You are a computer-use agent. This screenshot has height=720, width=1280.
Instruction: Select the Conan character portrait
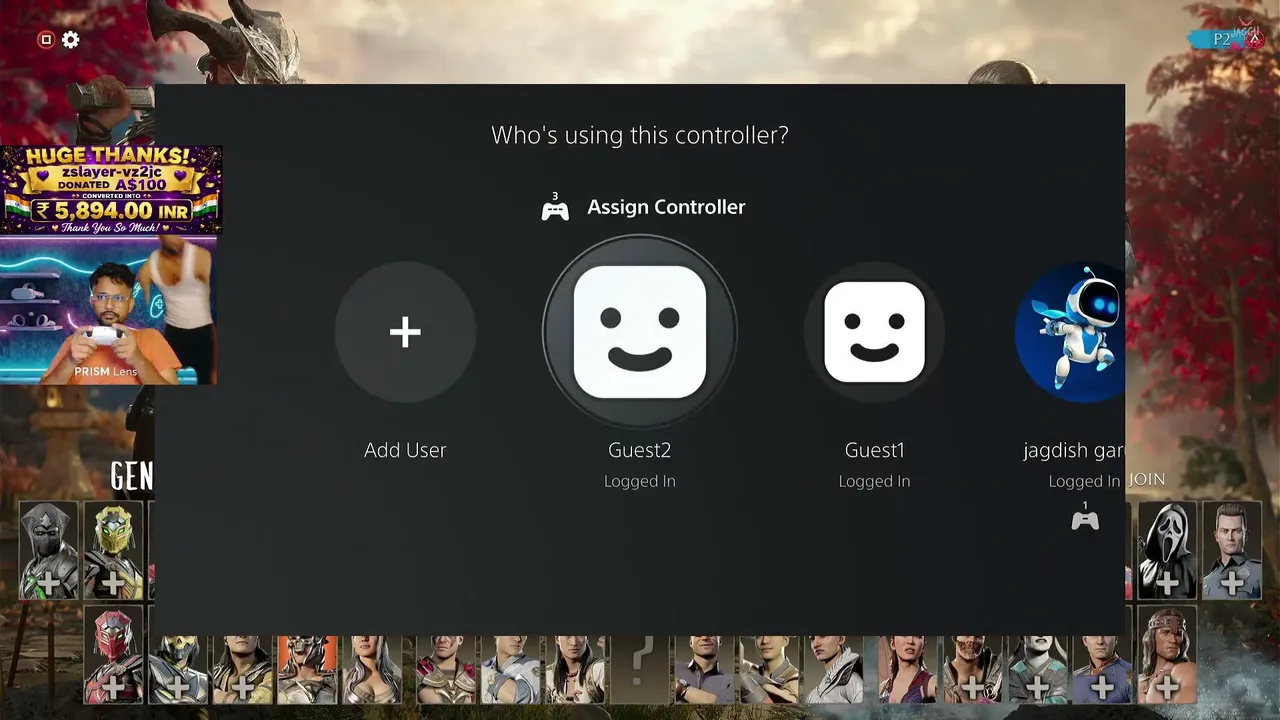coord(1167,654)
